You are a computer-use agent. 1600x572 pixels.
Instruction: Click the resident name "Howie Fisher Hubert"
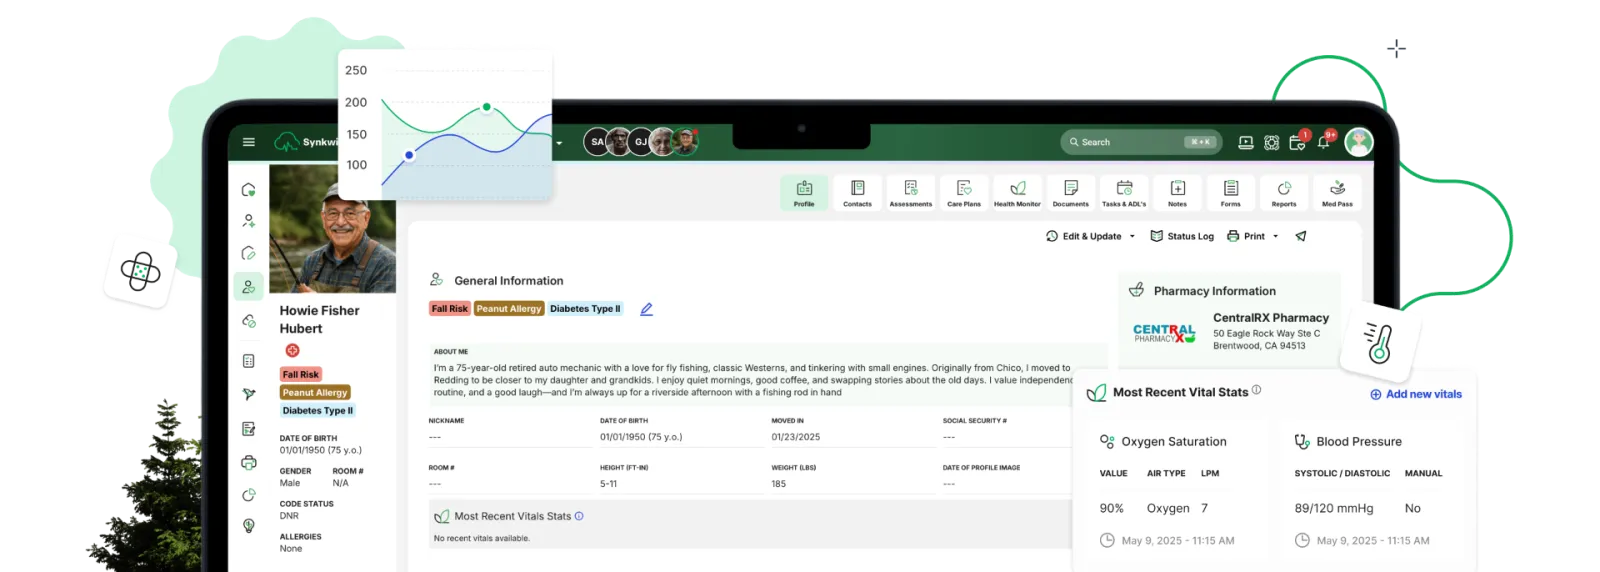click(x=319, y=319)
